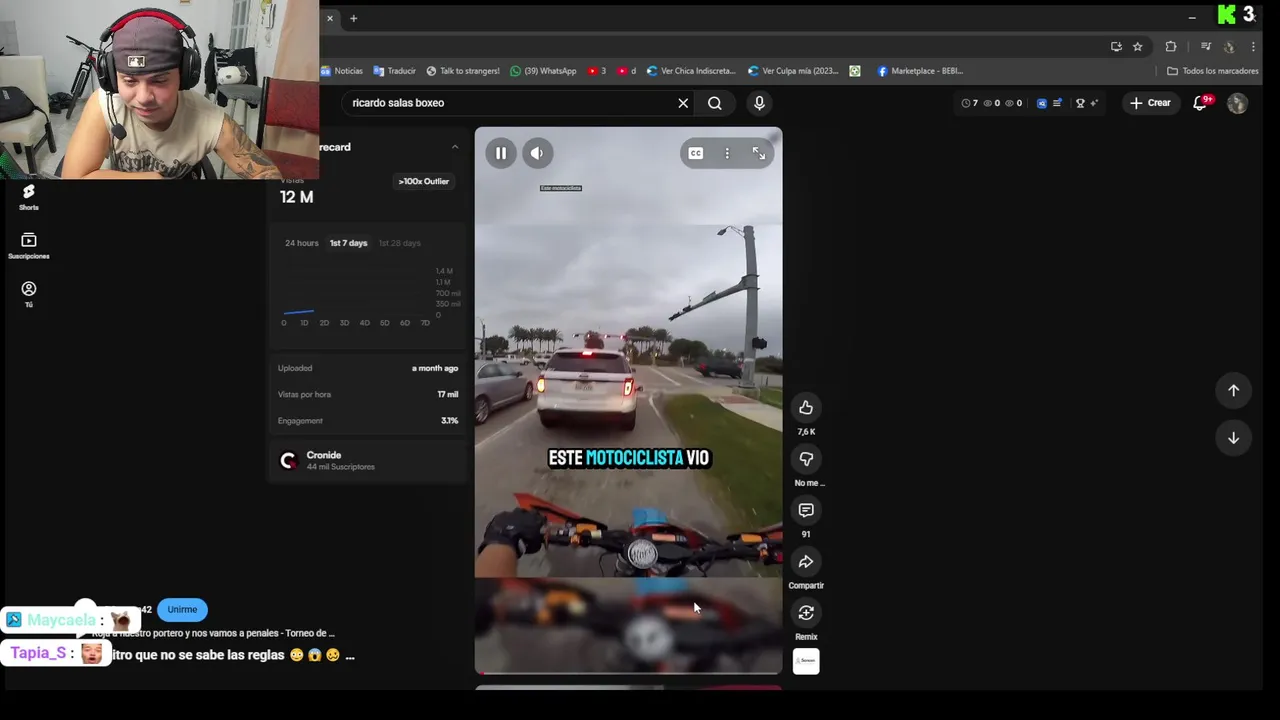Open the '(39) WhatsApp' bookmark
This screenshot has height=720, width=1280.
543,71
